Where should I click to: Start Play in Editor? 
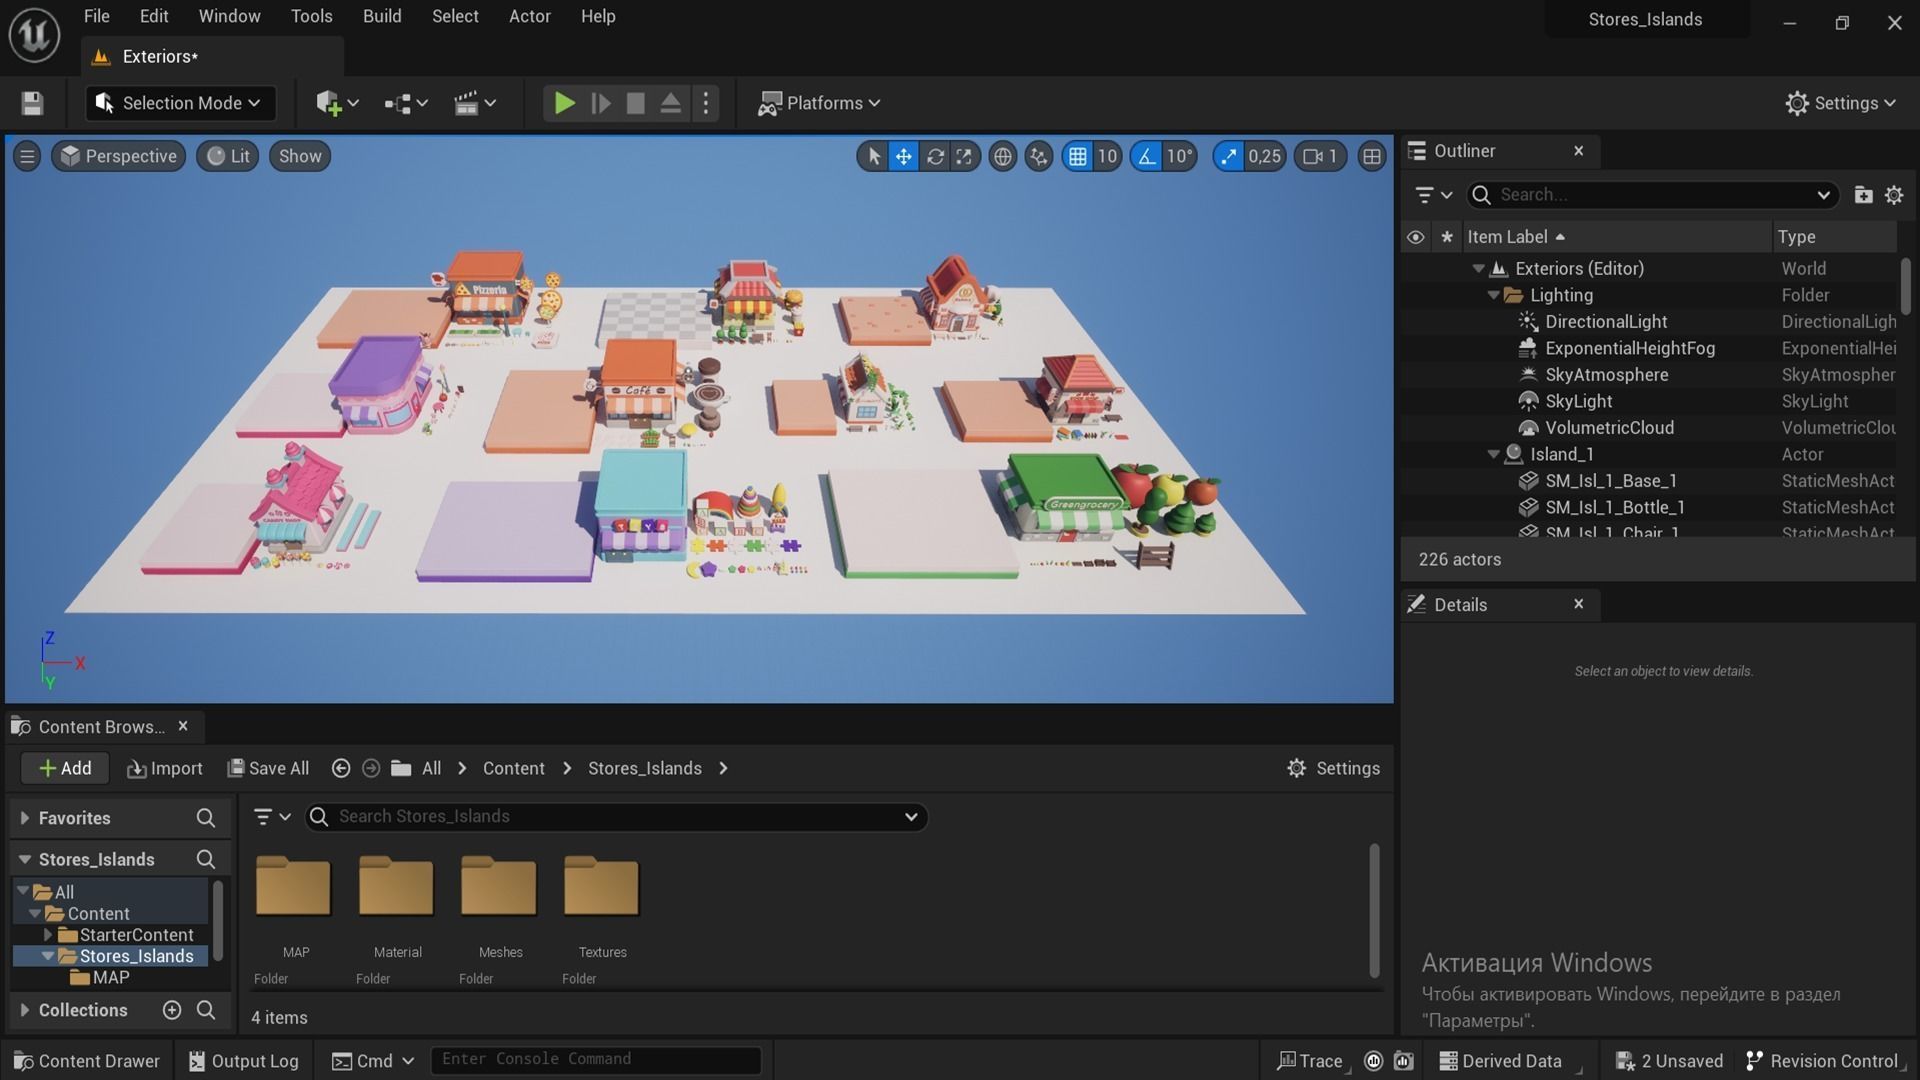[564, 103]
